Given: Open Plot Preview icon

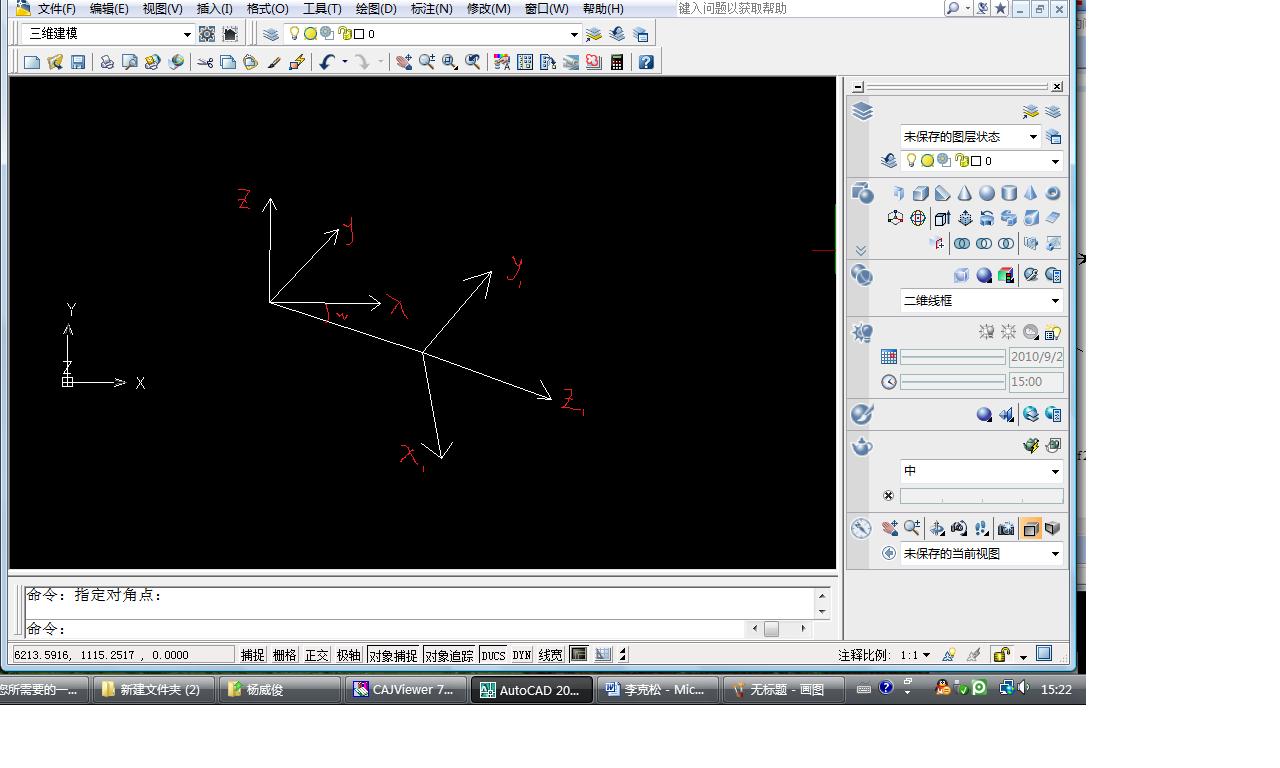Looking at the screenshot, I should pyautogui.click(x=130, y=62).
